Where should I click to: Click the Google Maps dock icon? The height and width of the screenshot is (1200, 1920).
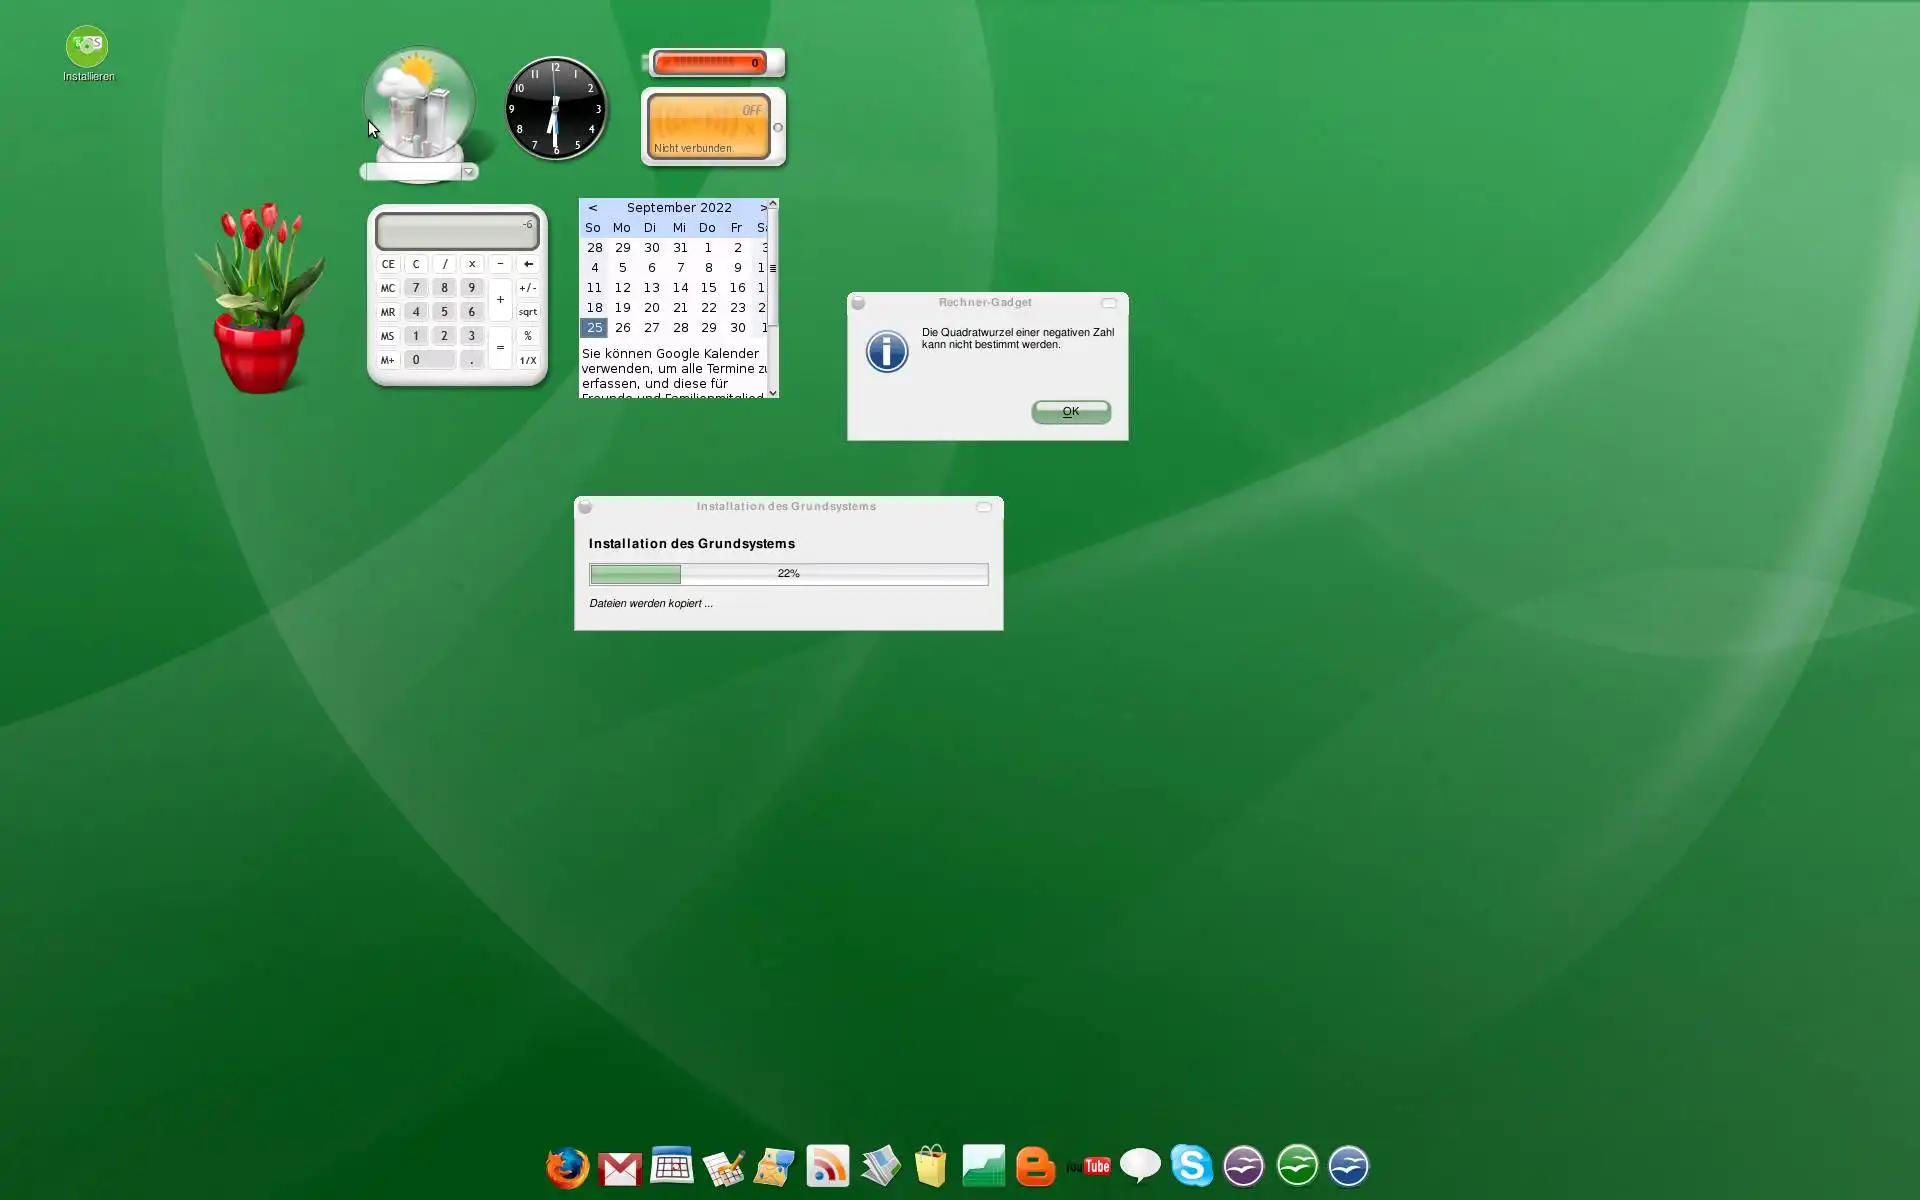point(774,1166)
